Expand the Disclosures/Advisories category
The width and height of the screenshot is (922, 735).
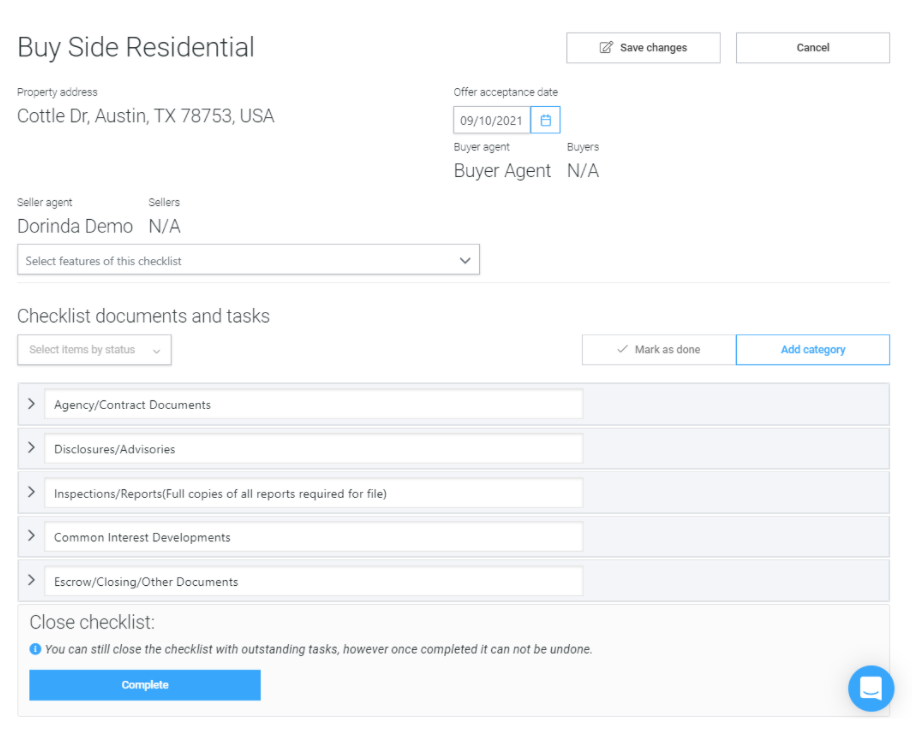point(31,448)
